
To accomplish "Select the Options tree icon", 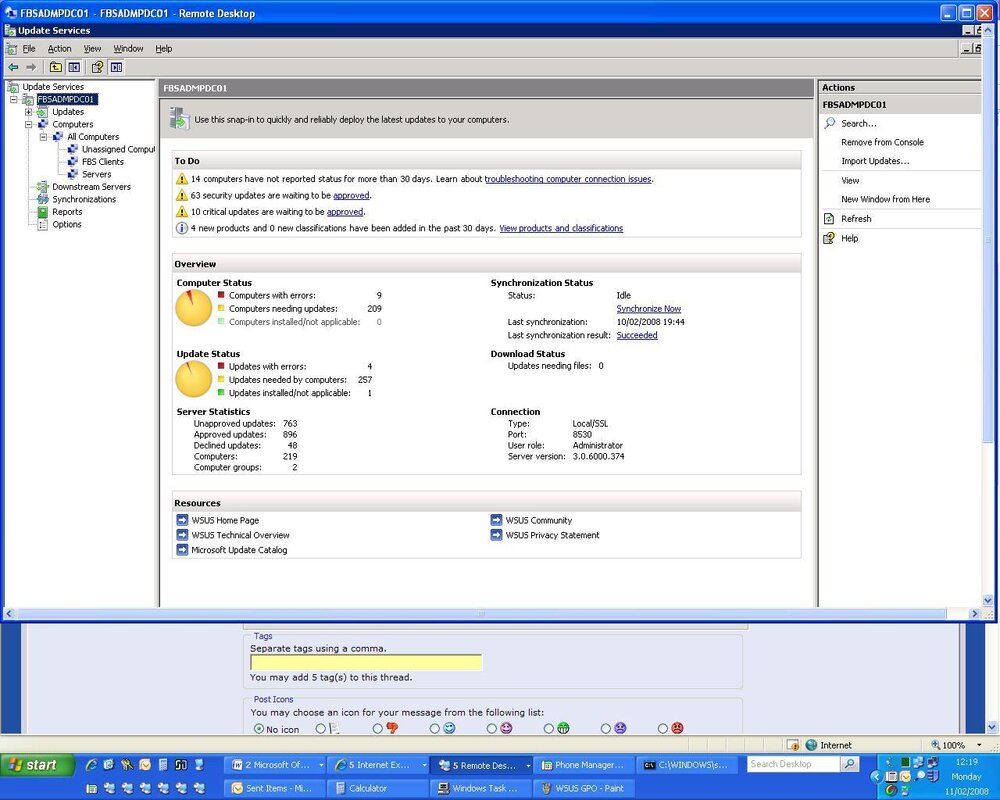I will [42, 225].
